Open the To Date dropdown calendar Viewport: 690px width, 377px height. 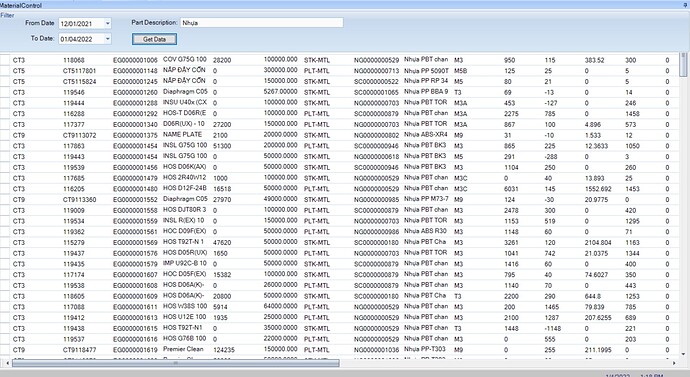[107, 39]
